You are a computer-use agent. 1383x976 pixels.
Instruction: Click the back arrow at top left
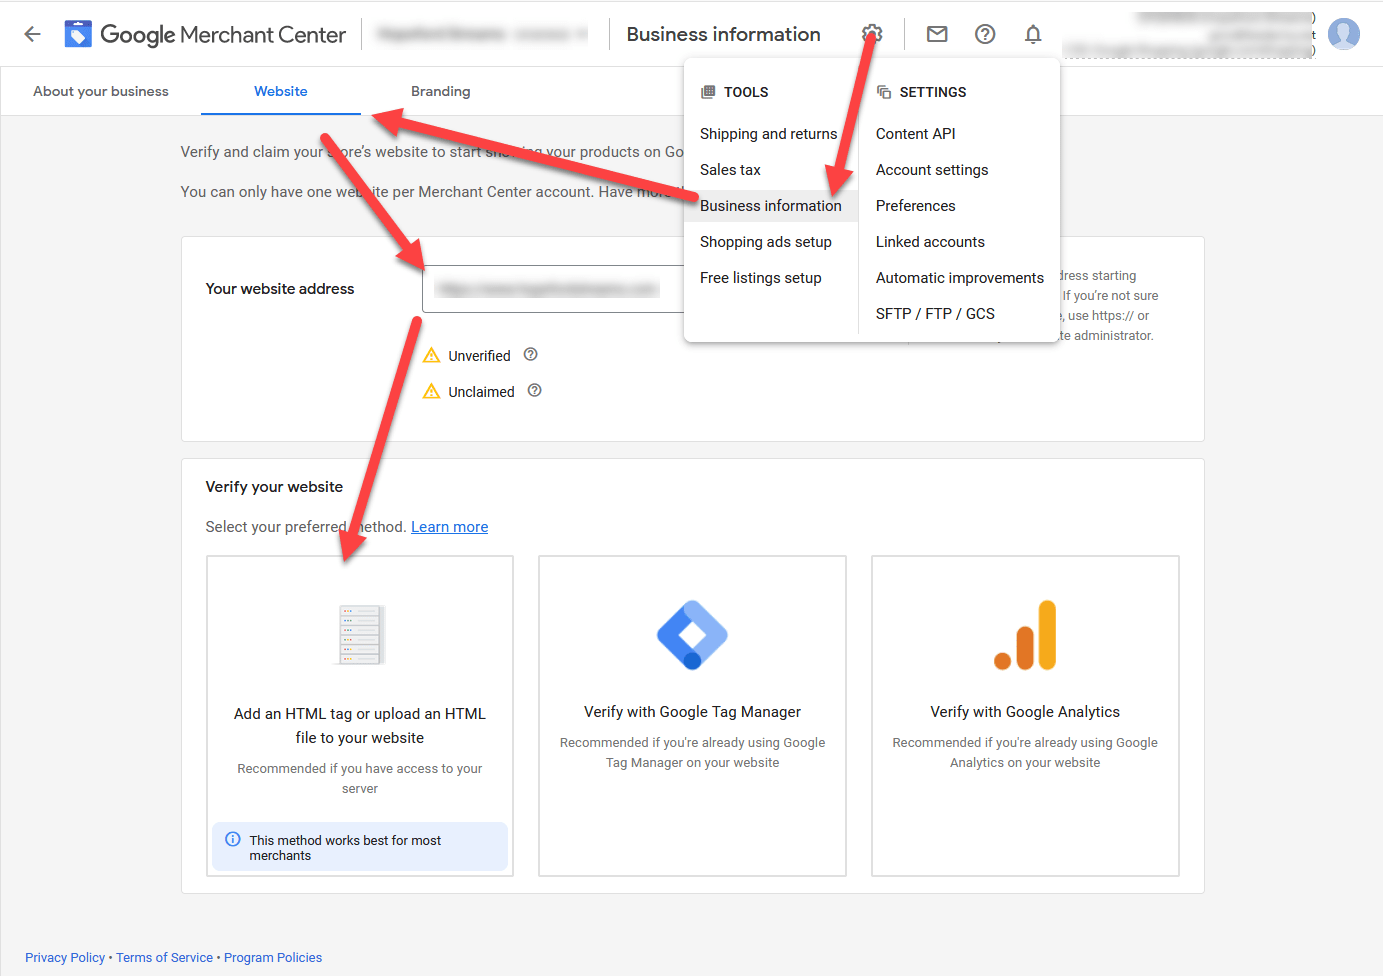pyautogui.click(x=32, y=33)
